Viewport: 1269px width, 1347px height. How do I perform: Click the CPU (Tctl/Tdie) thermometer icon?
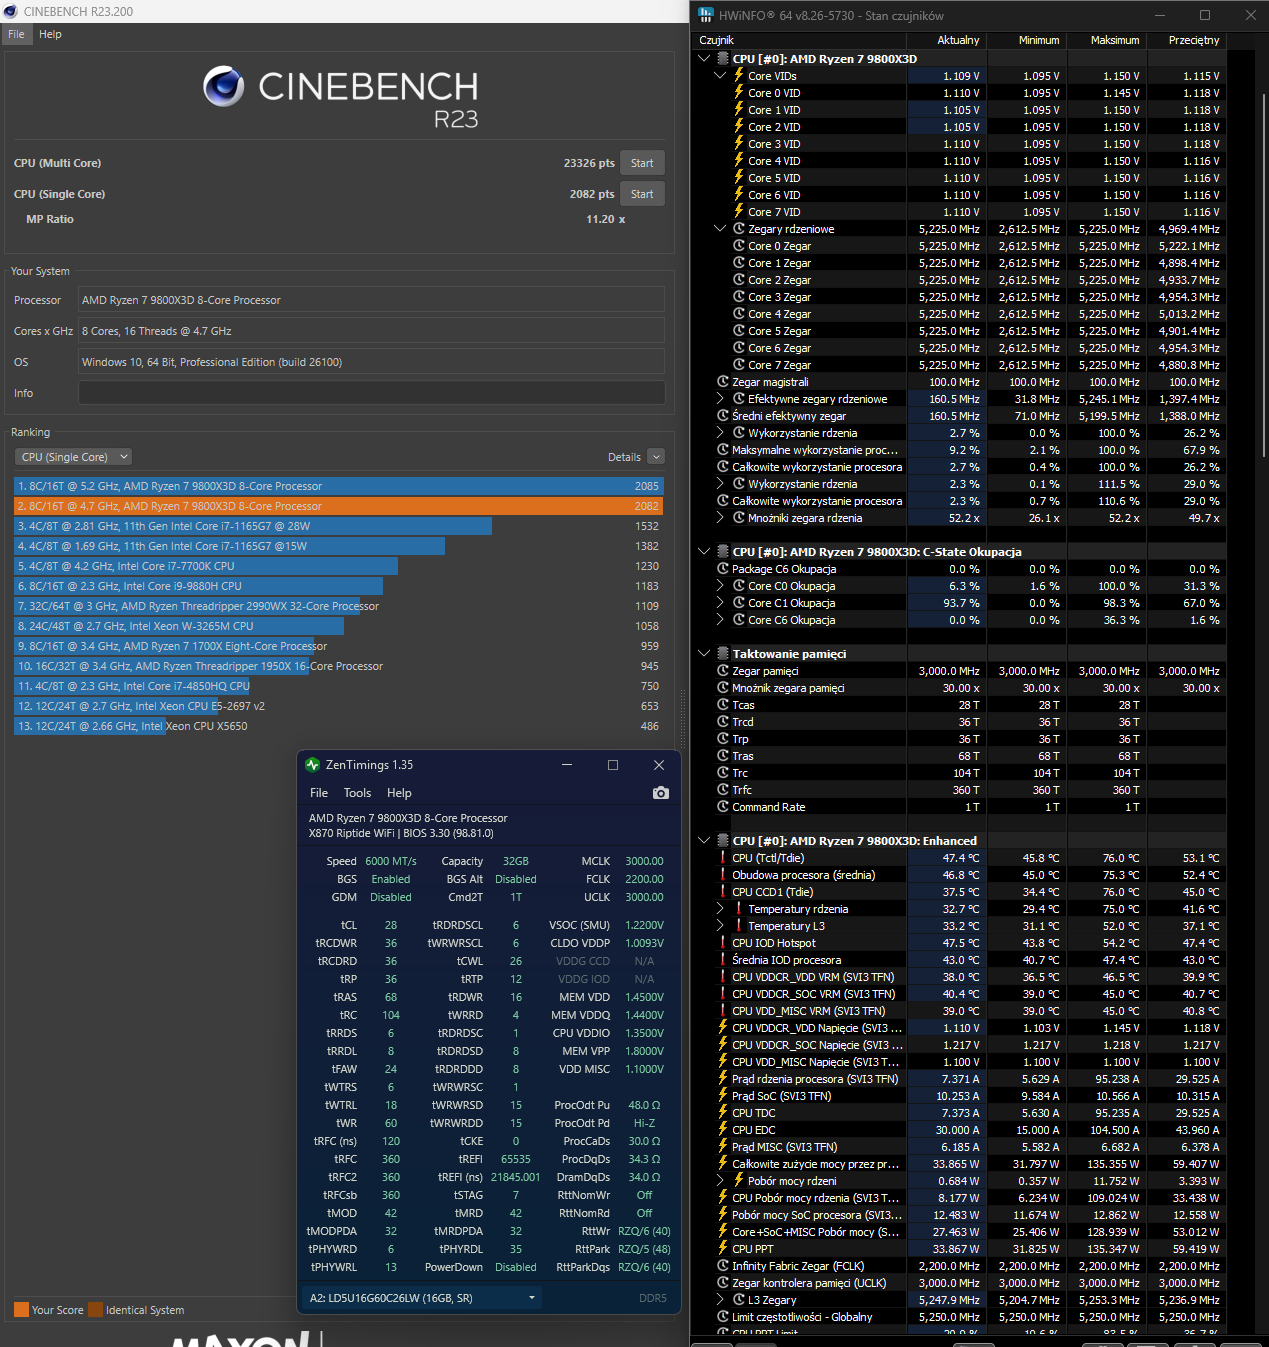coord(723,858)
